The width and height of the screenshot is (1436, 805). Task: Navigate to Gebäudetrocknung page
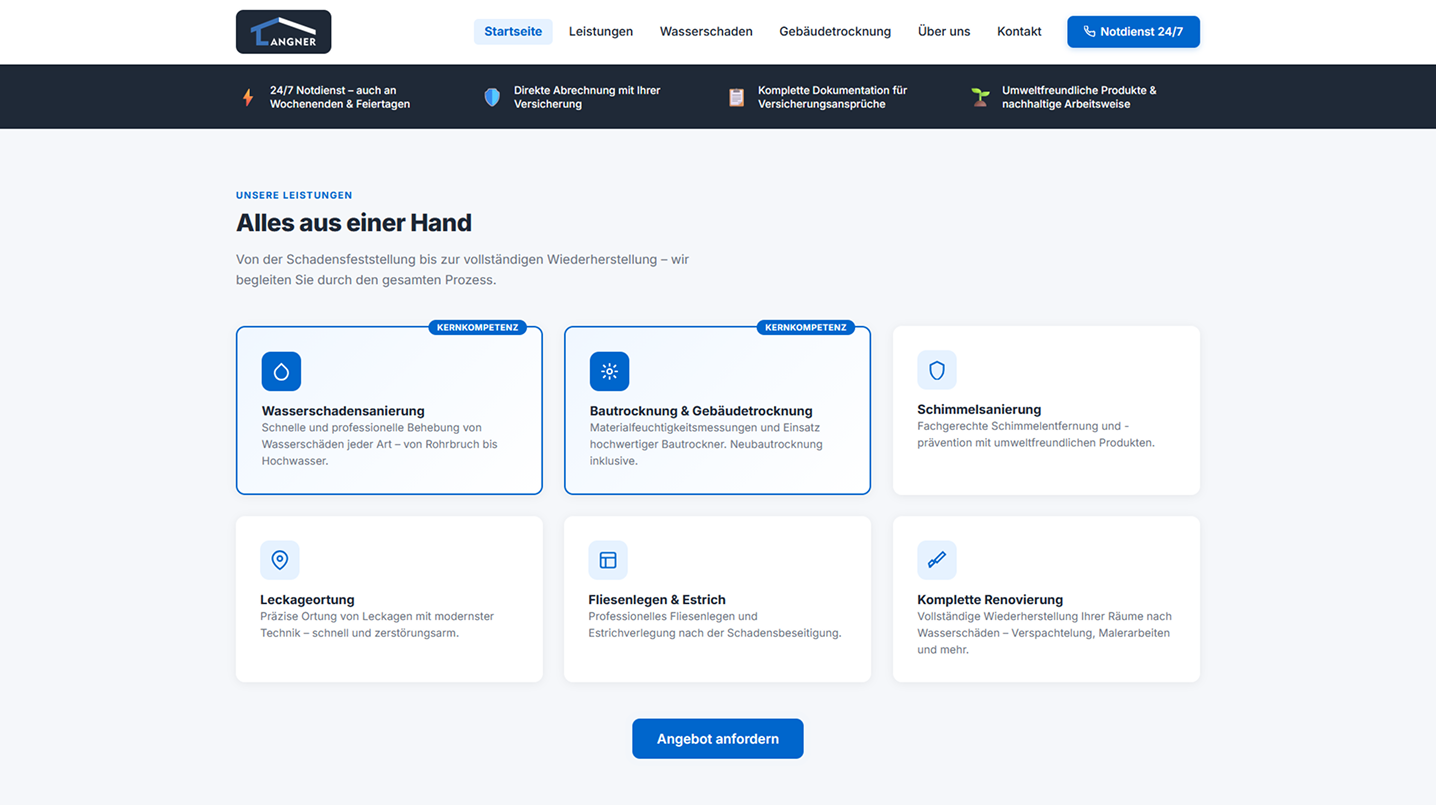[x=835, y=32]
